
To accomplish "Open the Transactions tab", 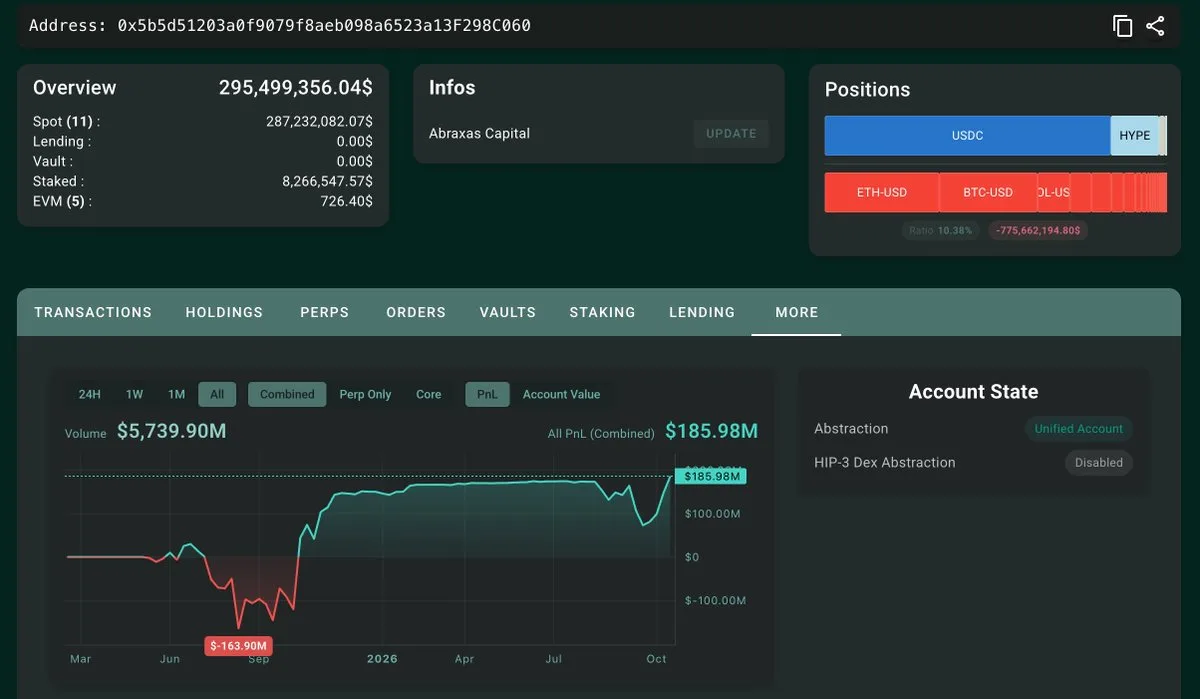I will 93,312.
